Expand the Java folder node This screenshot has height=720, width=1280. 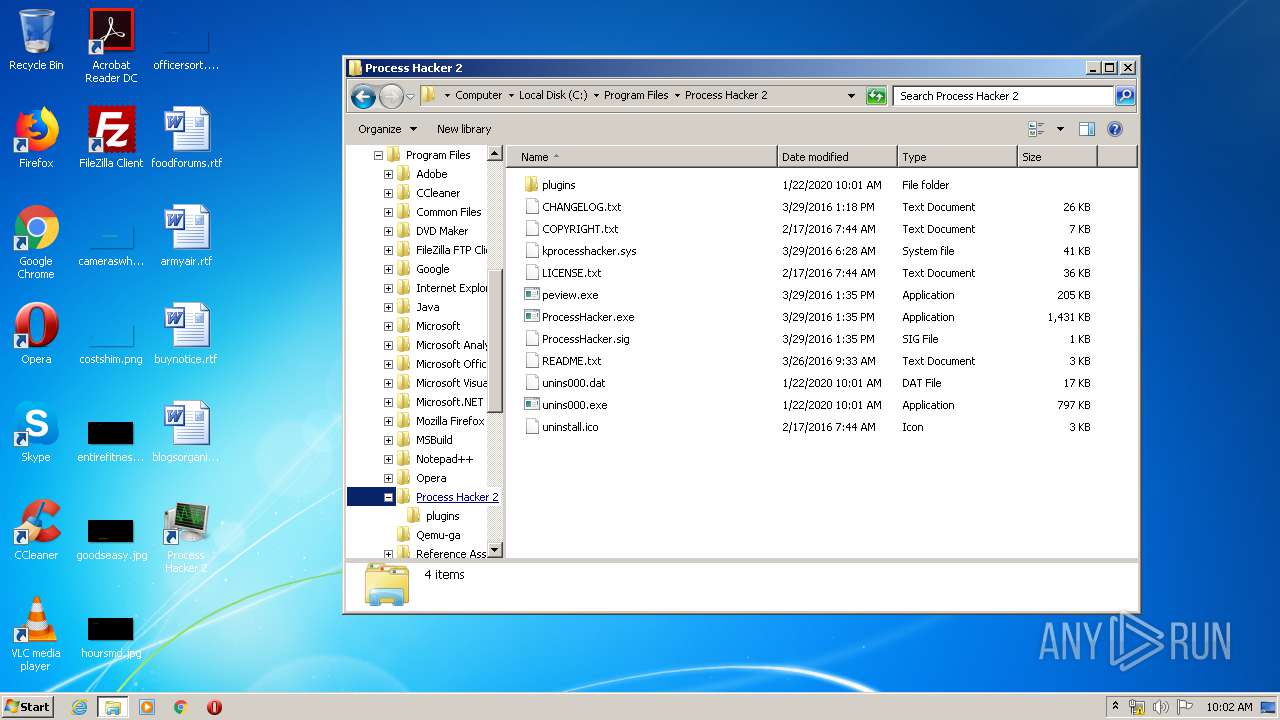pyautogui.click(x=388, y=307)
